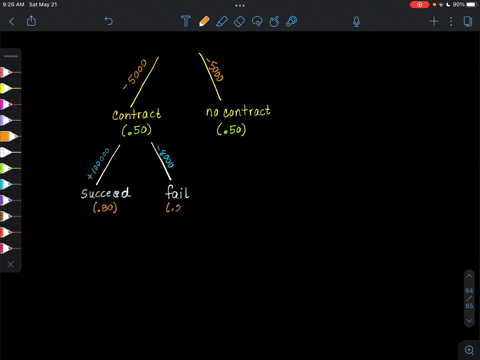This screenshot has width=480, height=360.
Task: Go back to the notes library
Action: [12, 22]
